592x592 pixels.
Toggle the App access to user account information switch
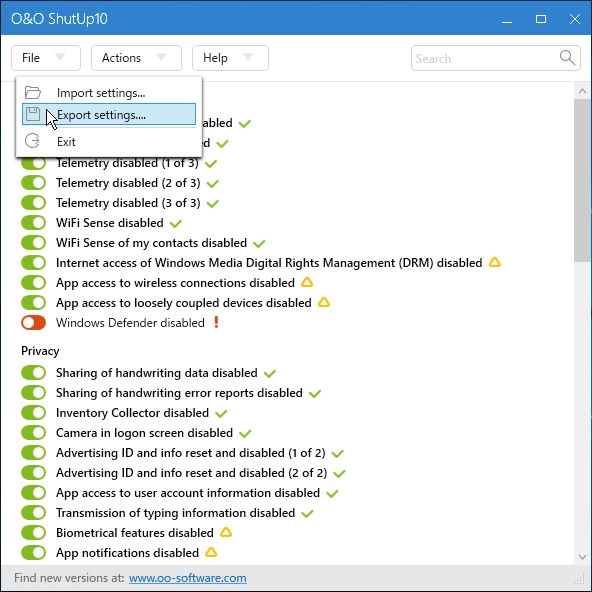click(33, 493)
